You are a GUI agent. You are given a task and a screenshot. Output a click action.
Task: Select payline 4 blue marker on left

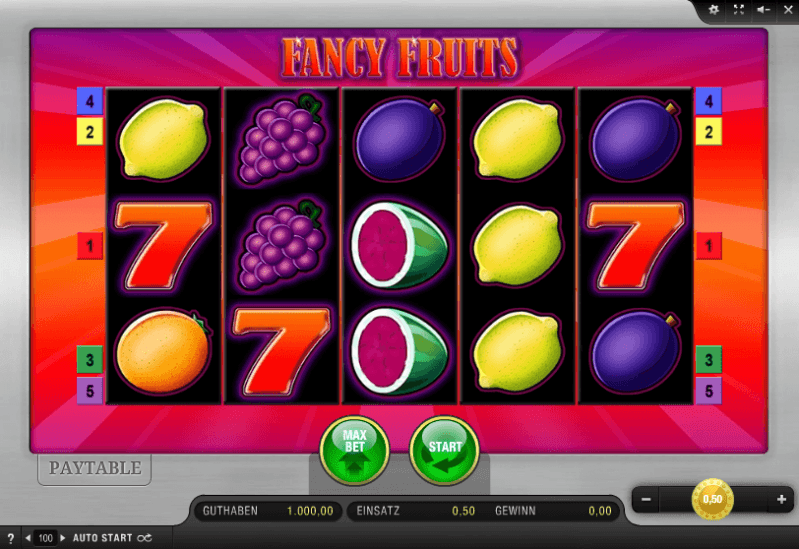click(90, 101)
